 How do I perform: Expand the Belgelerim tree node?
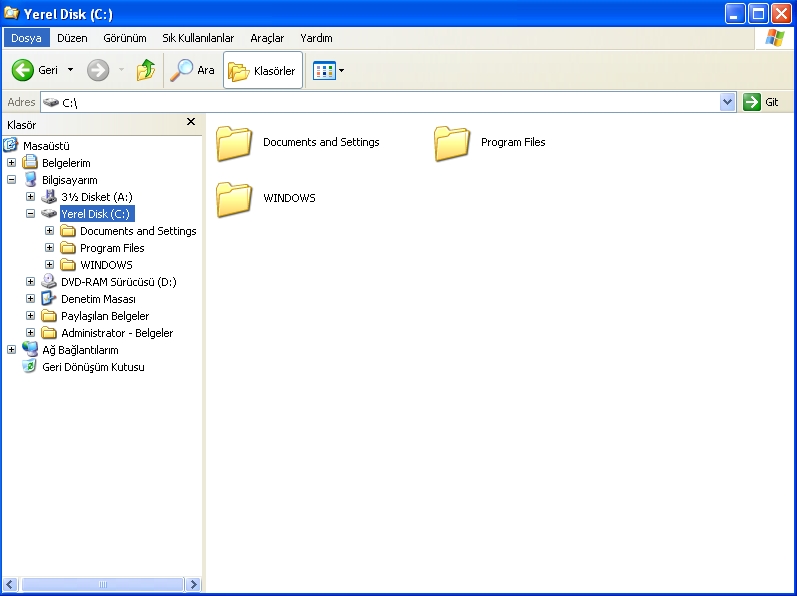pyautogui.click(x=11, y=163)
